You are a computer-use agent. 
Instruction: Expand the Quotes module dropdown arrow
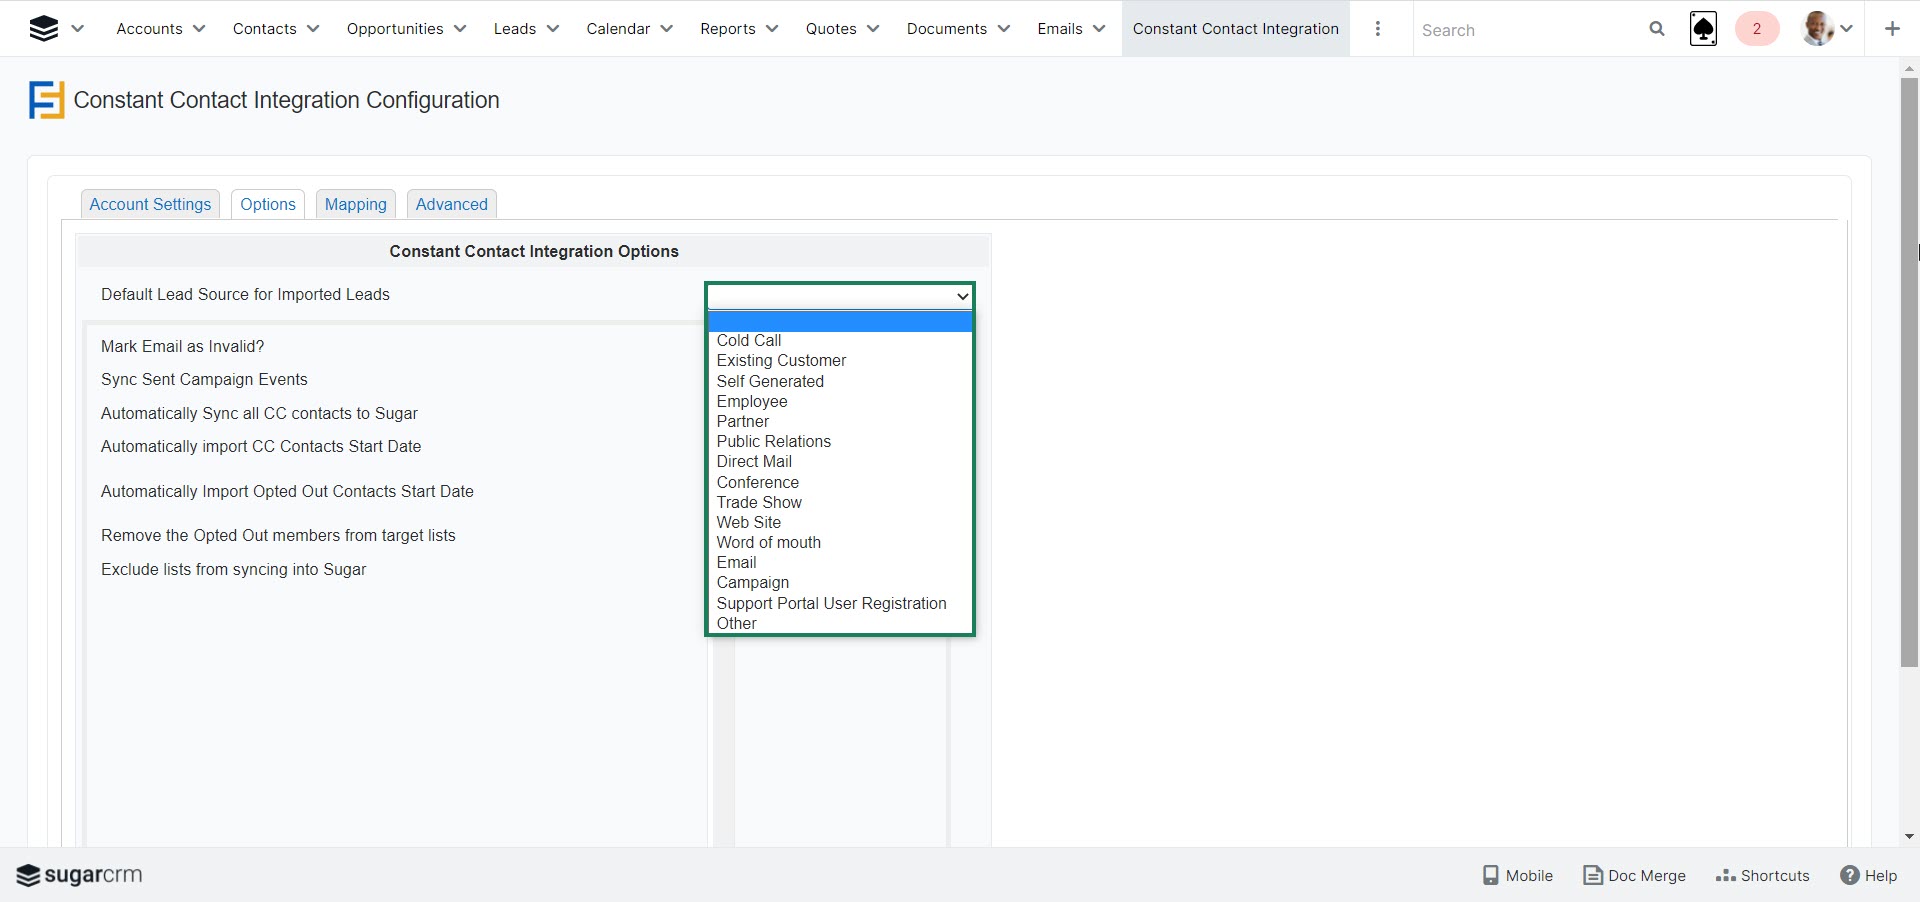coord(873,29)
